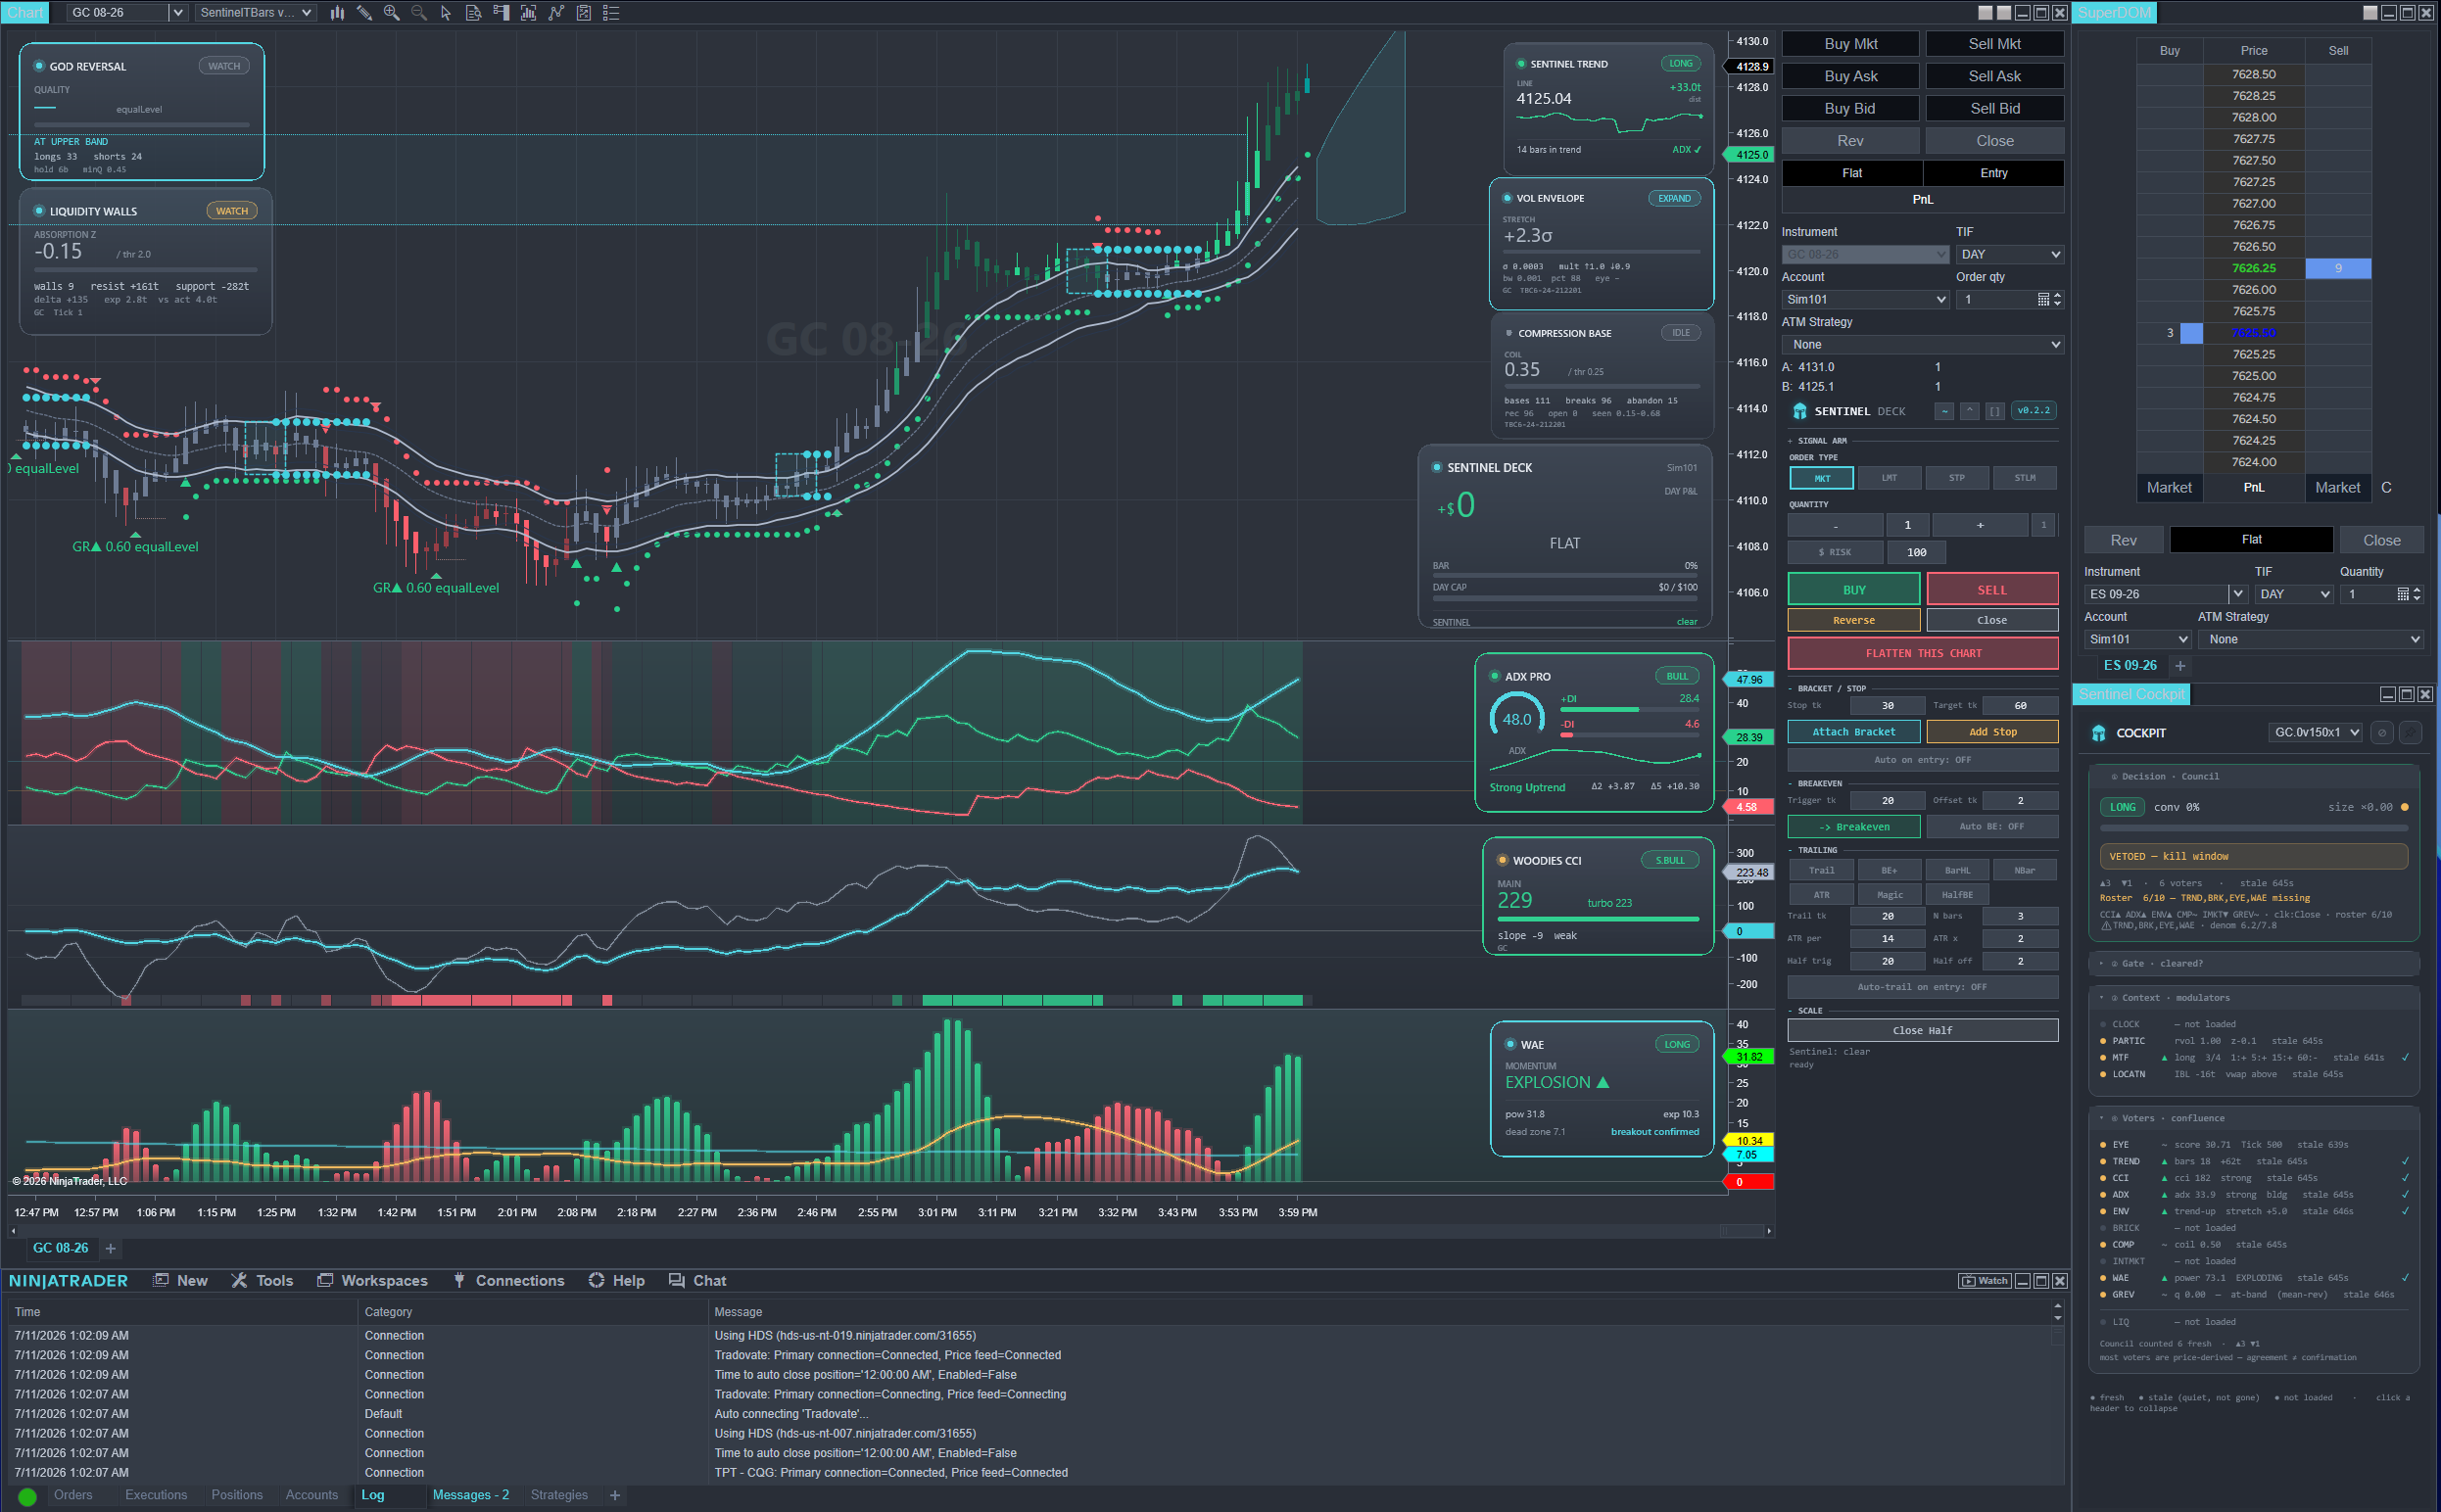Toggle $ RISK sizing mode

1834,552
